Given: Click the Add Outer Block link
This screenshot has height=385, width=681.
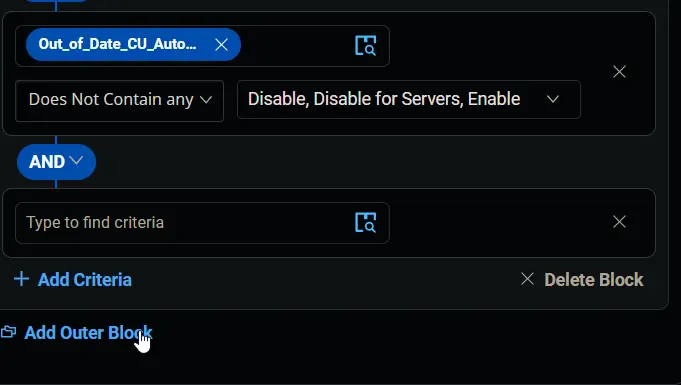Looking at the screenshot, I should [88, 333].
